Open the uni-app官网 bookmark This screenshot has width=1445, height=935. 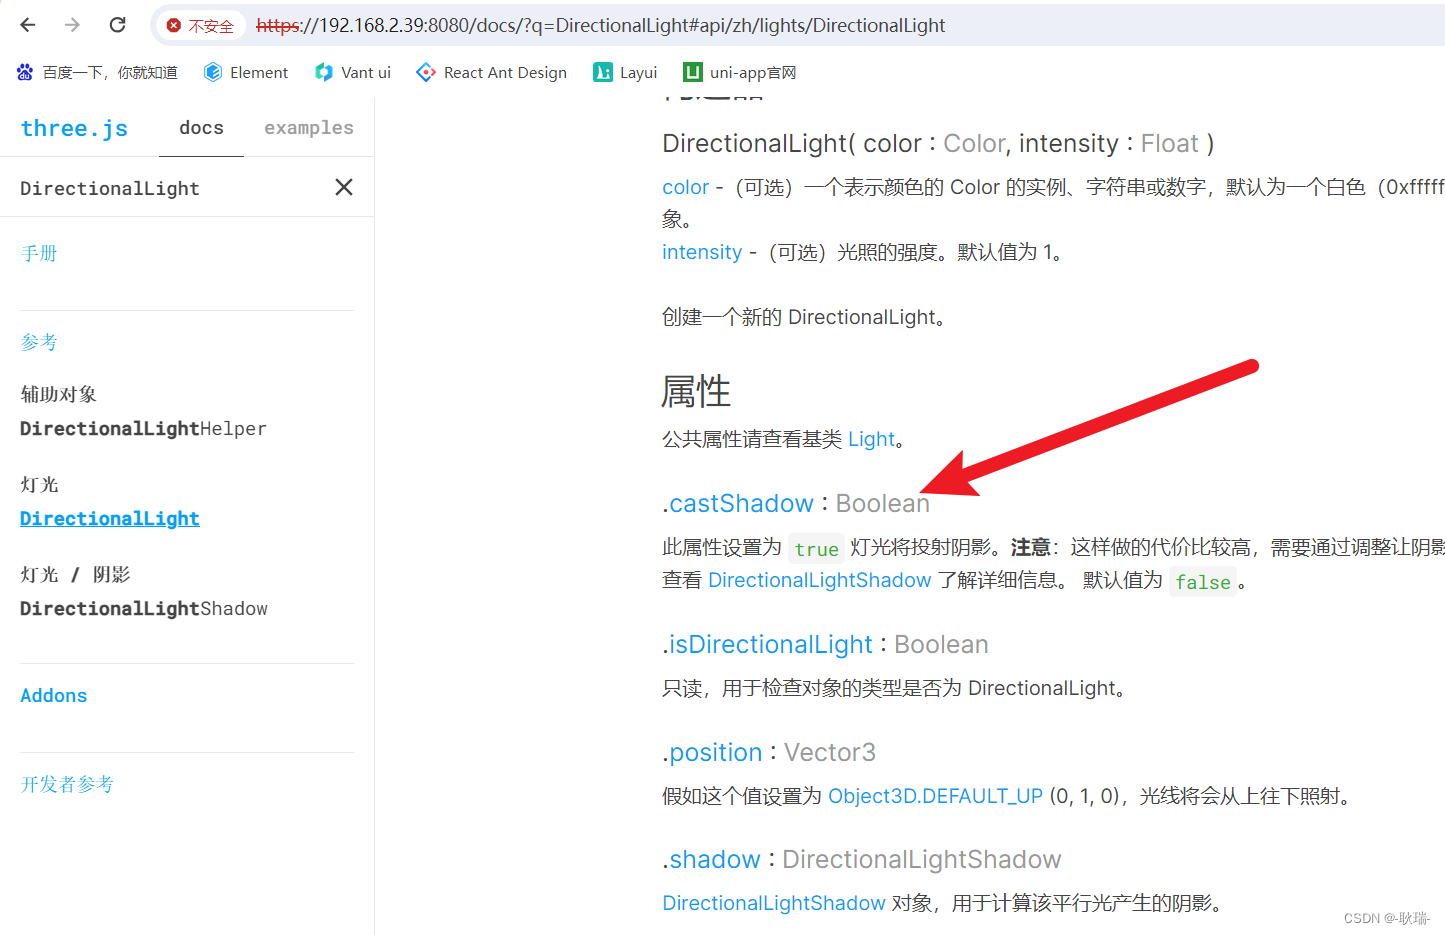(x=740, y=72)
